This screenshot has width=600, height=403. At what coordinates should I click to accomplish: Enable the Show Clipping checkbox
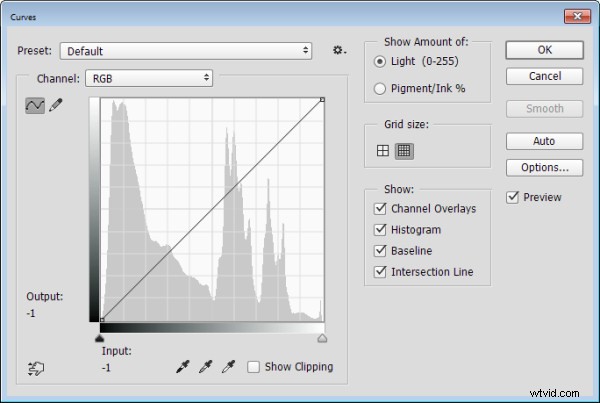253,367
